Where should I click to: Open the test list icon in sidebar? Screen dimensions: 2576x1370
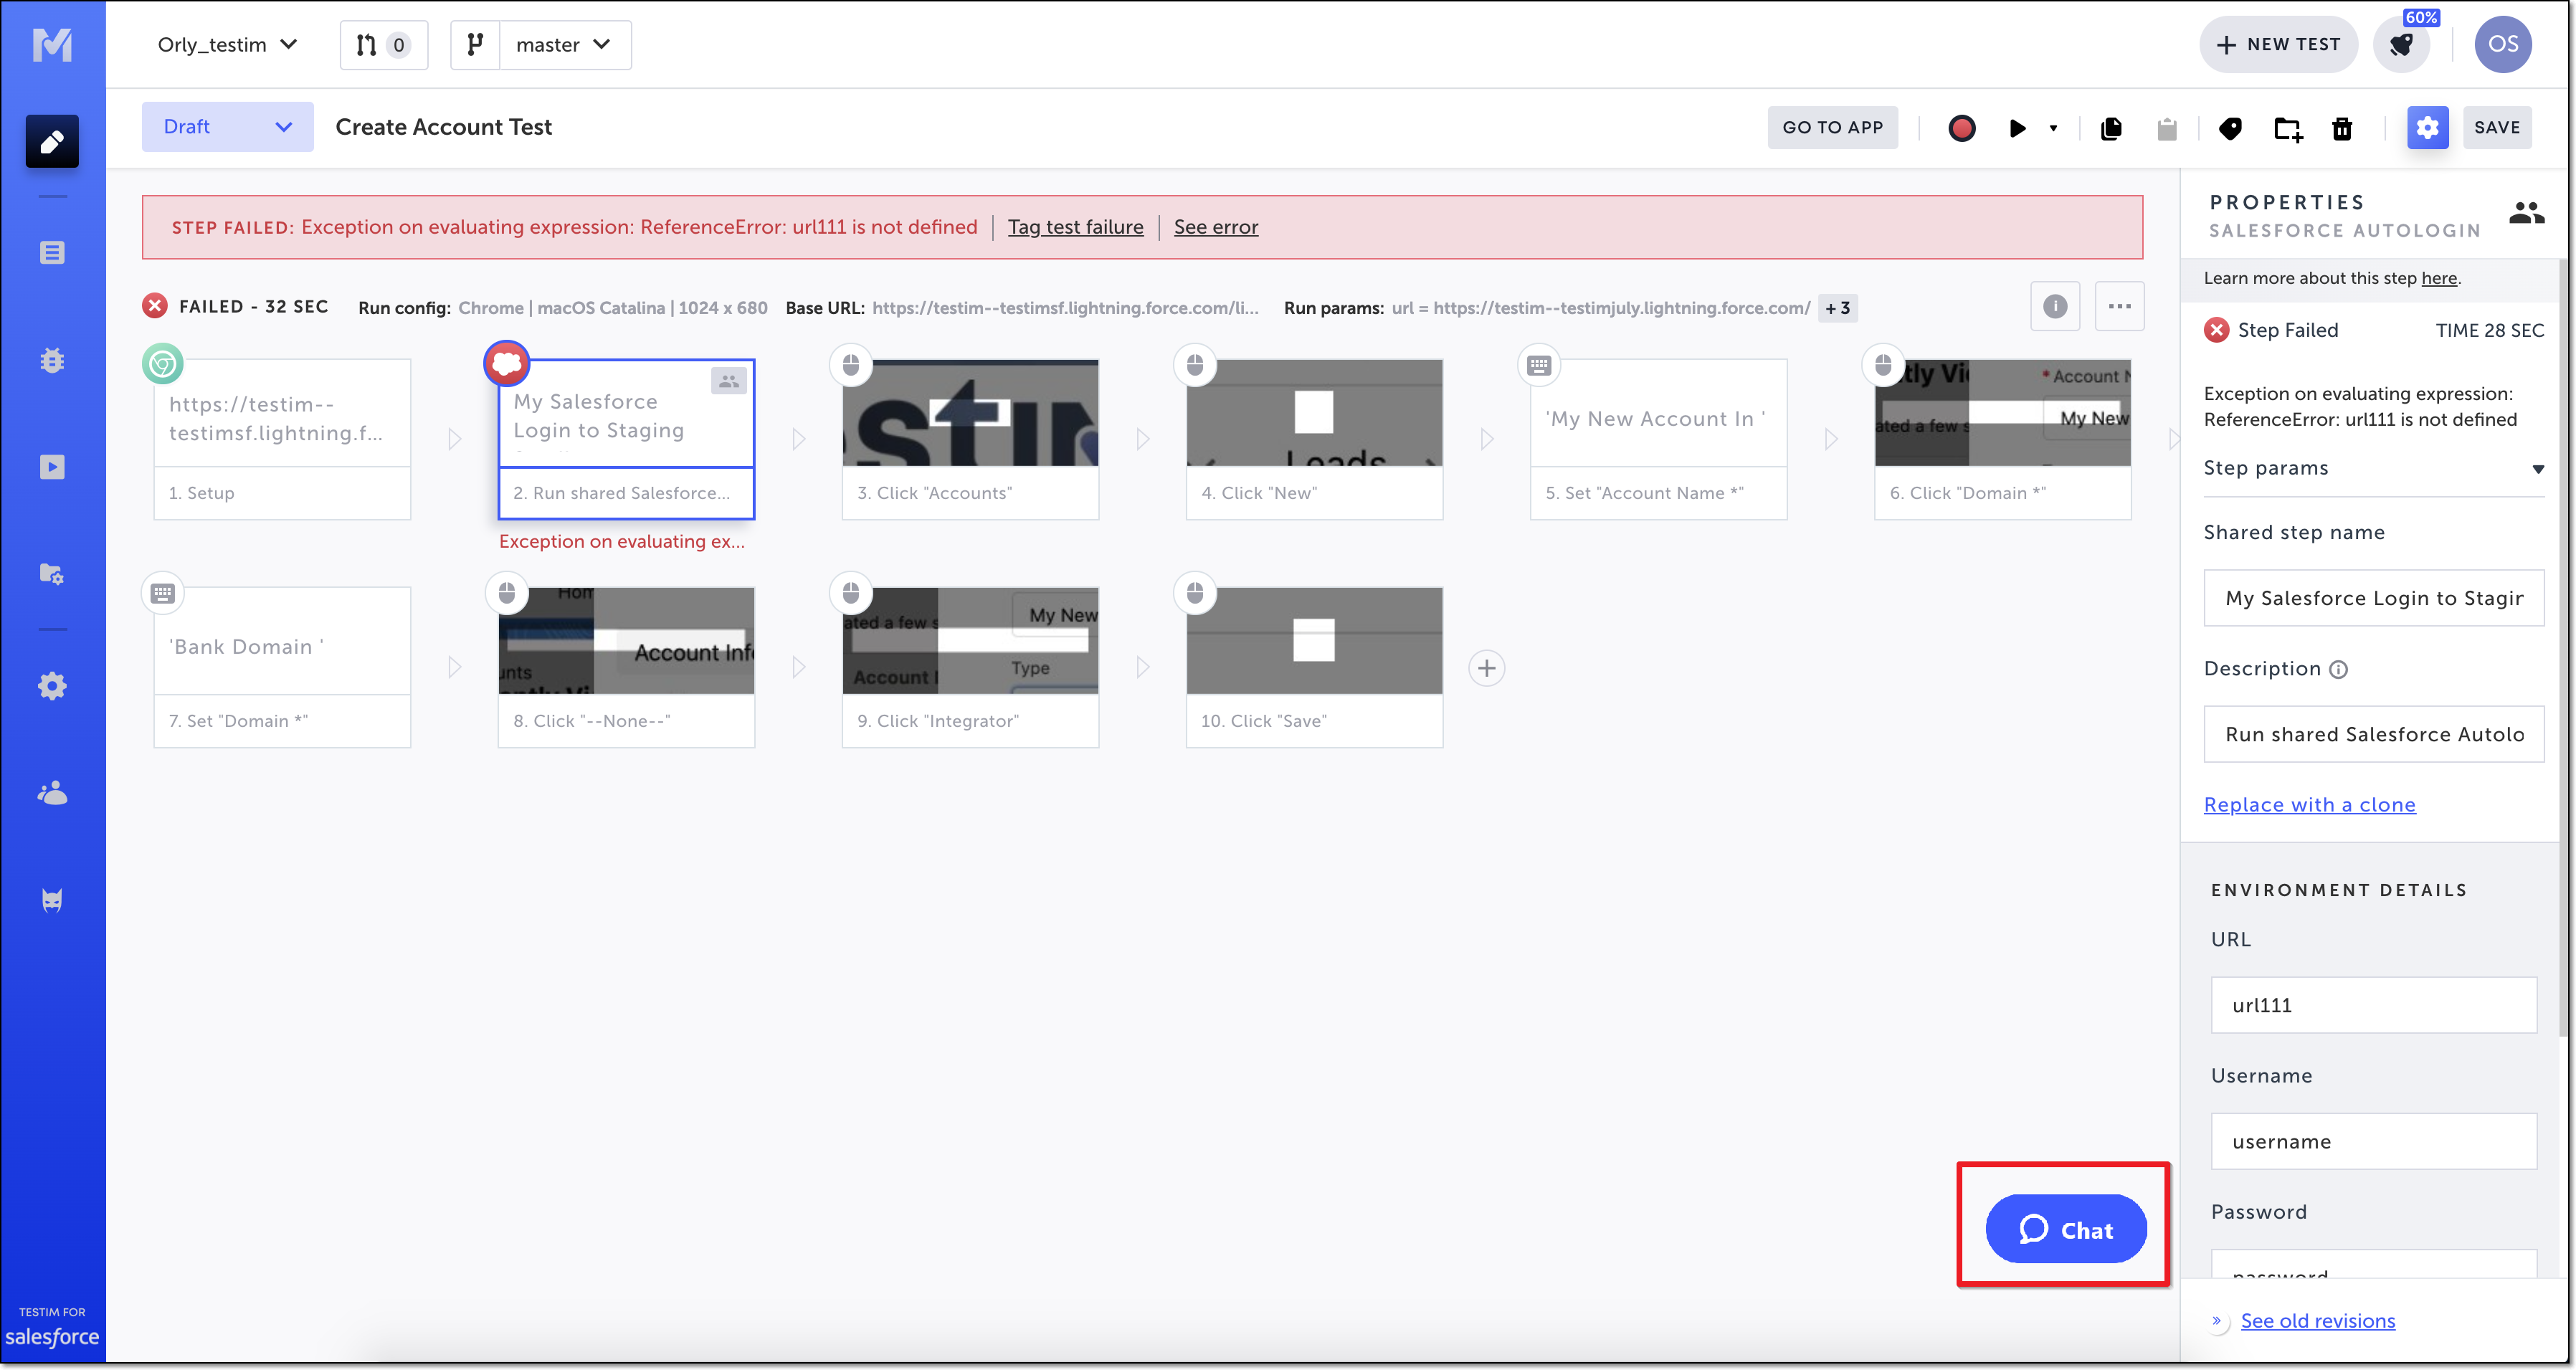(52, 252)
